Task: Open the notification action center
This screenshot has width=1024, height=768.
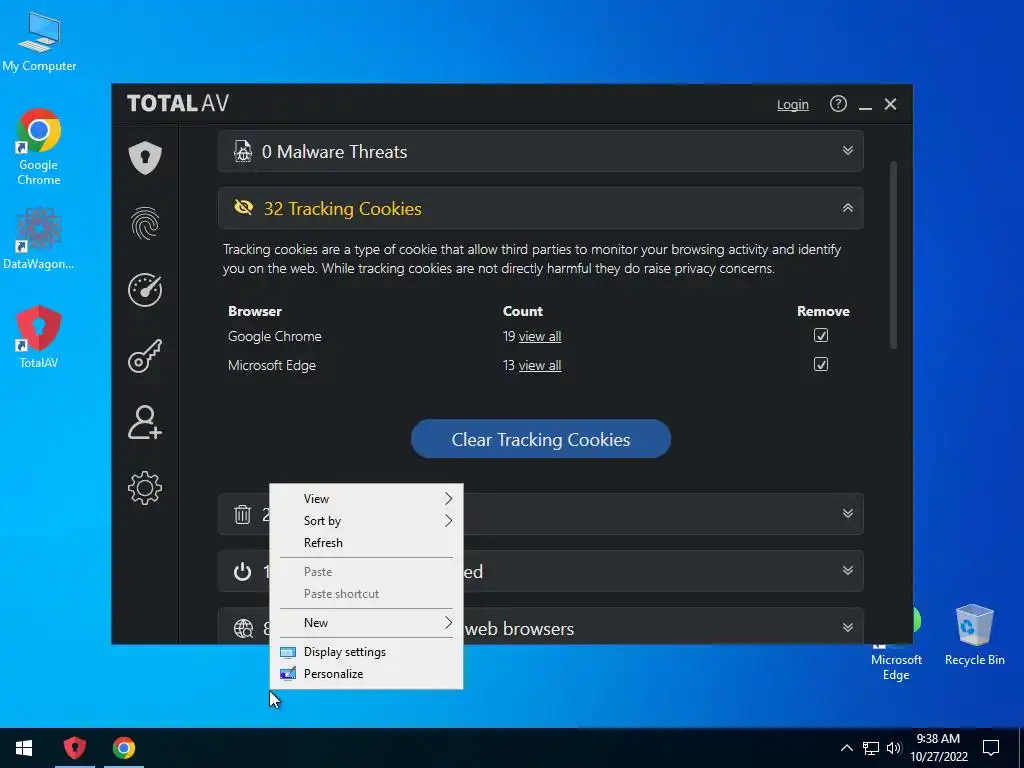Action: 991,748
